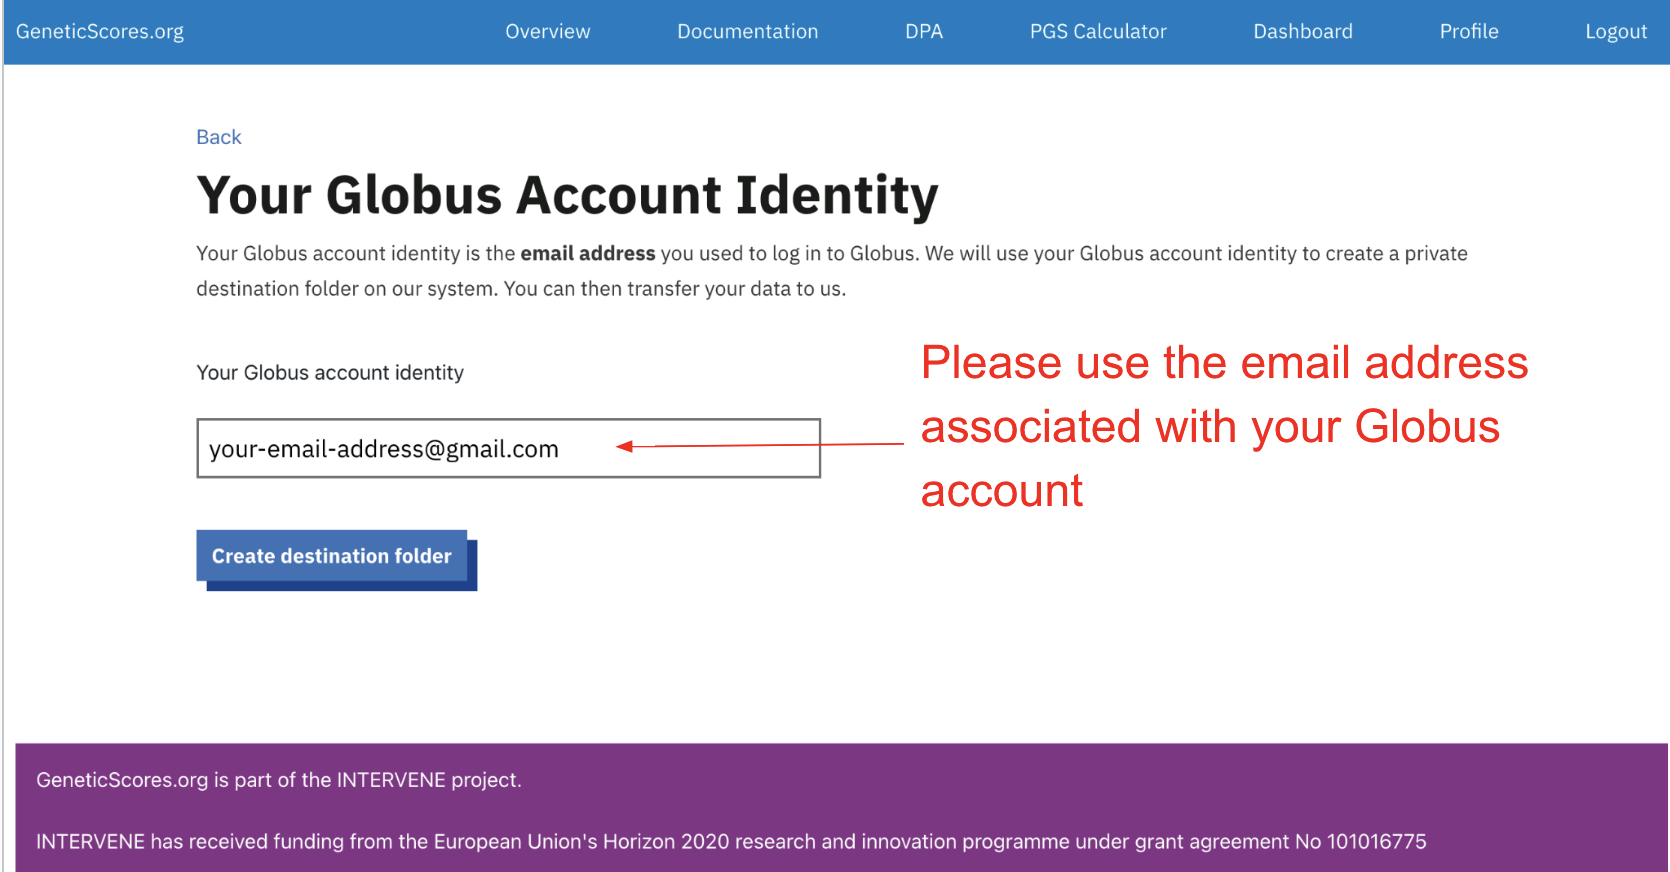This screenshot has height=872, width=1670.
Task: Go to the Documentation page
Action: [x=747, y=31]
